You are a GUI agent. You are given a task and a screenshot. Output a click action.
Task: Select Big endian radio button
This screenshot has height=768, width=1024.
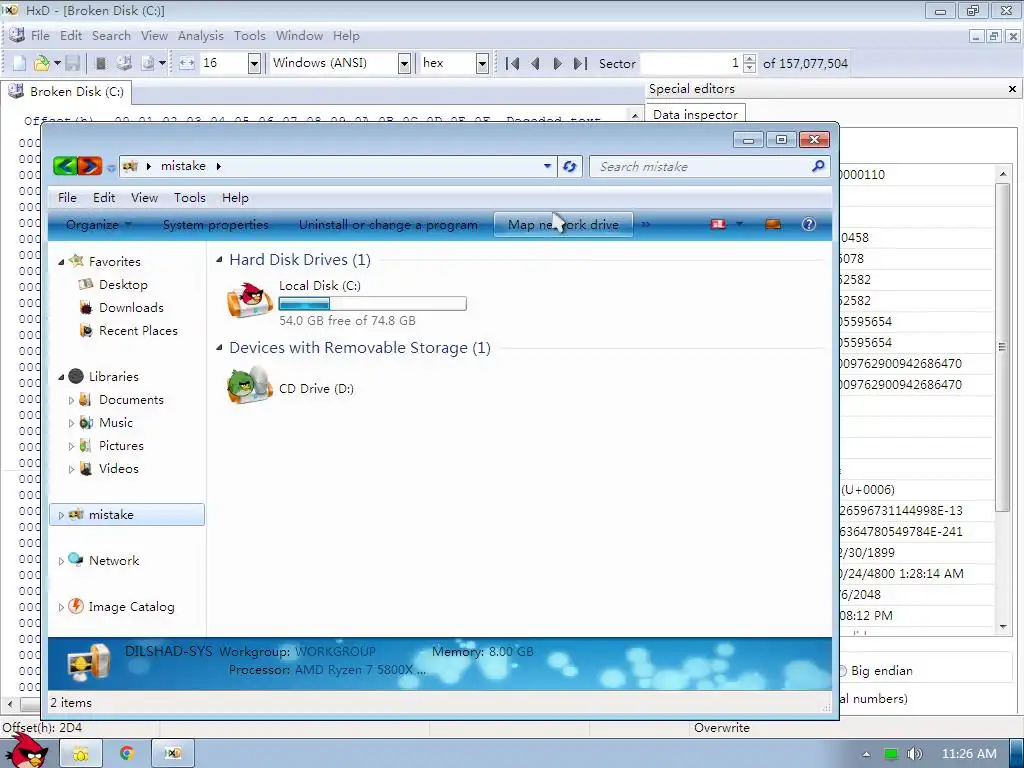(x=841, y=671)
